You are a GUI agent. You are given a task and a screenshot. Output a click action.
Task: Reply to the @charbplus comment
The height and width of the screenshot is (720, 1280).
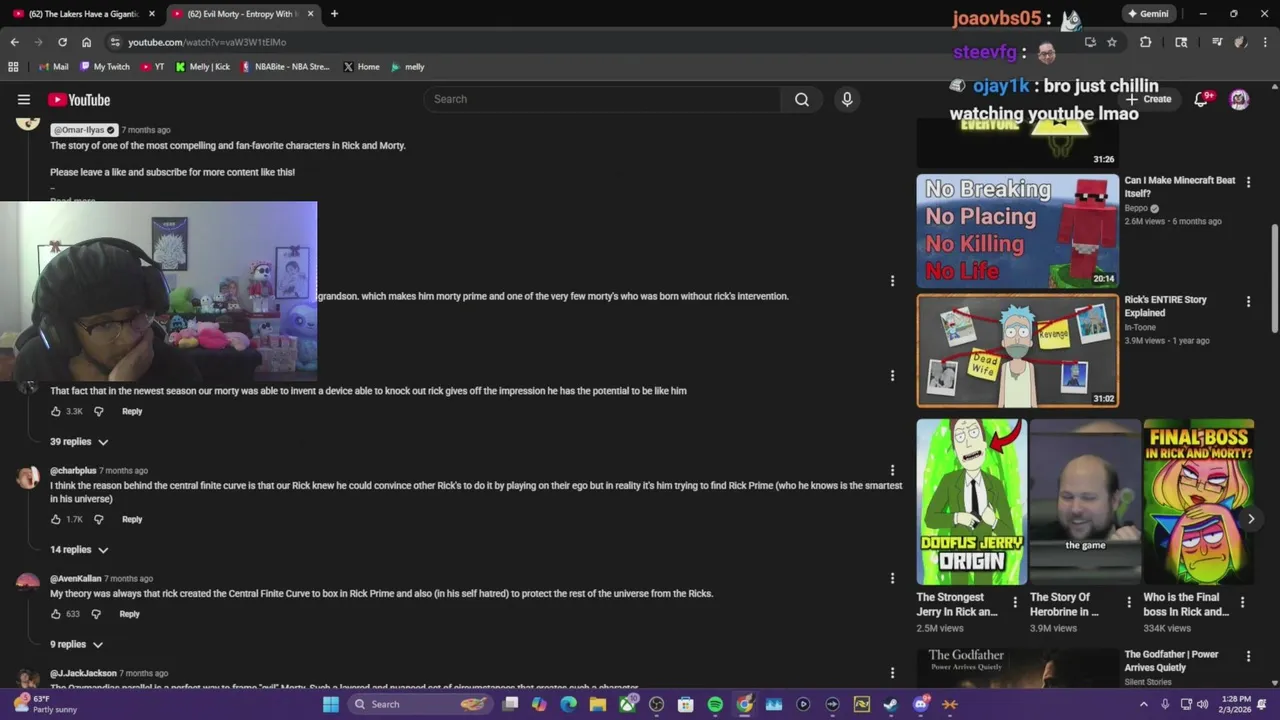click(132, 519)
